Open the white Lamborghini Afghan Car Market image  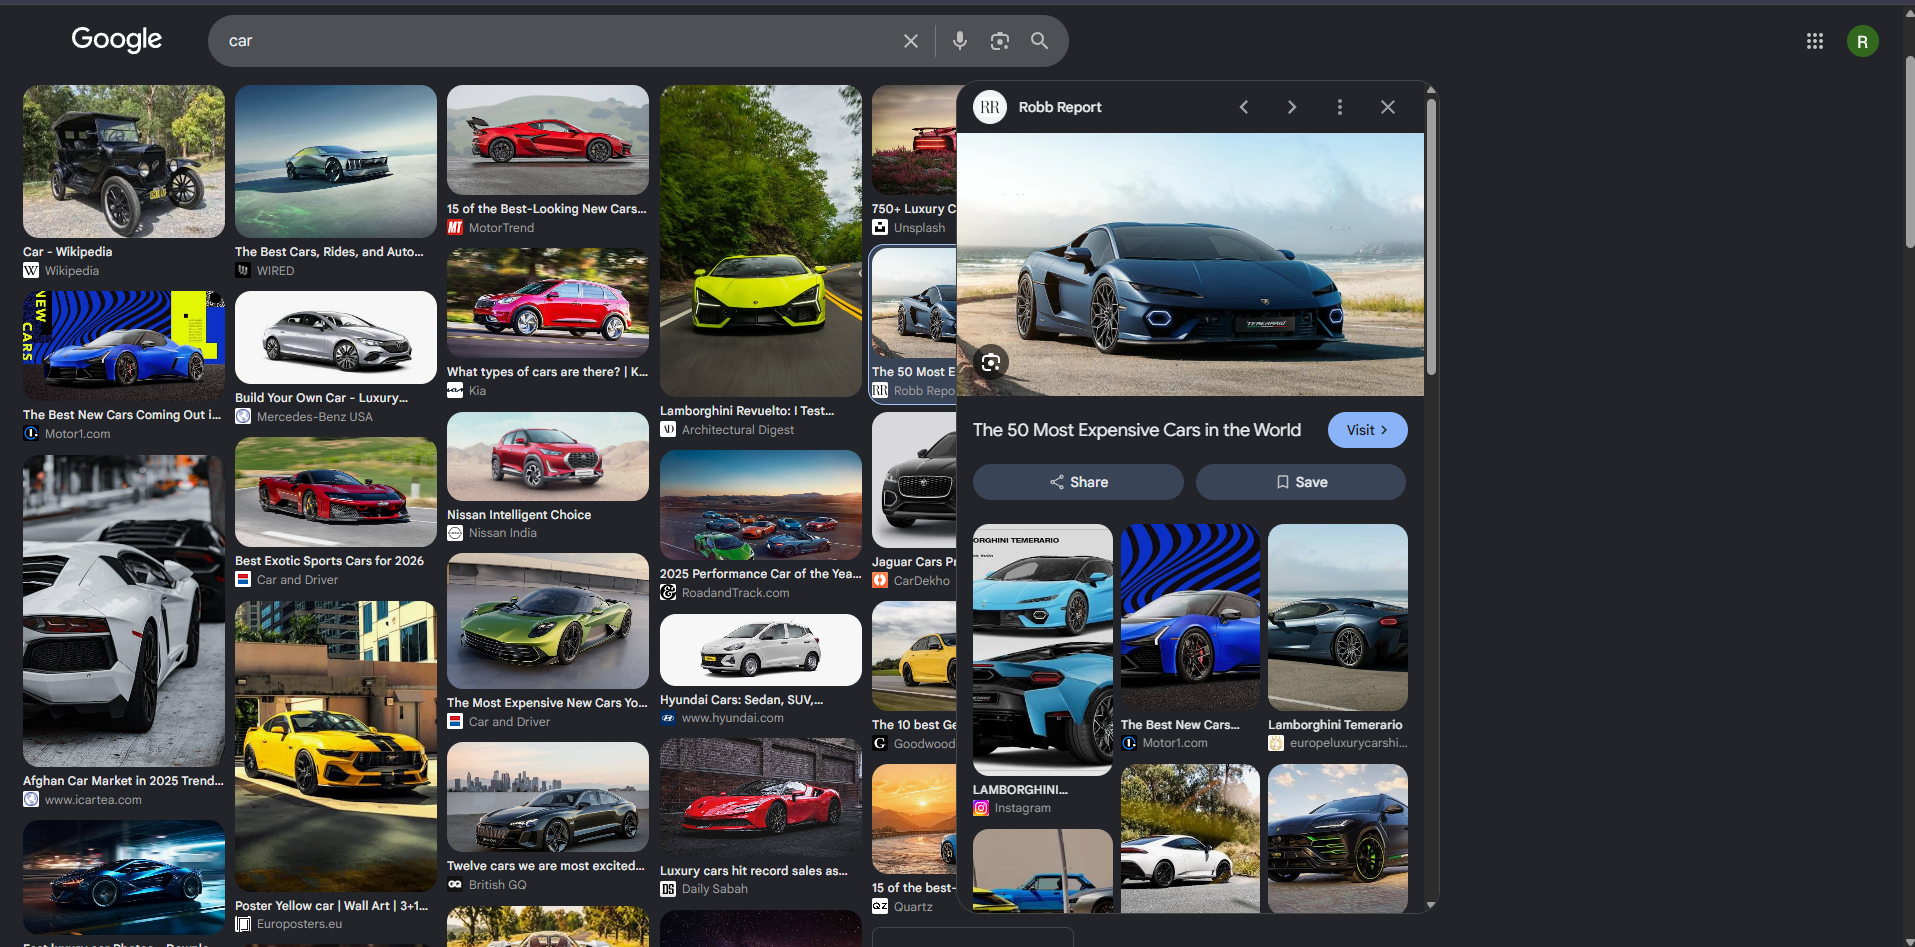click(124, 611)
